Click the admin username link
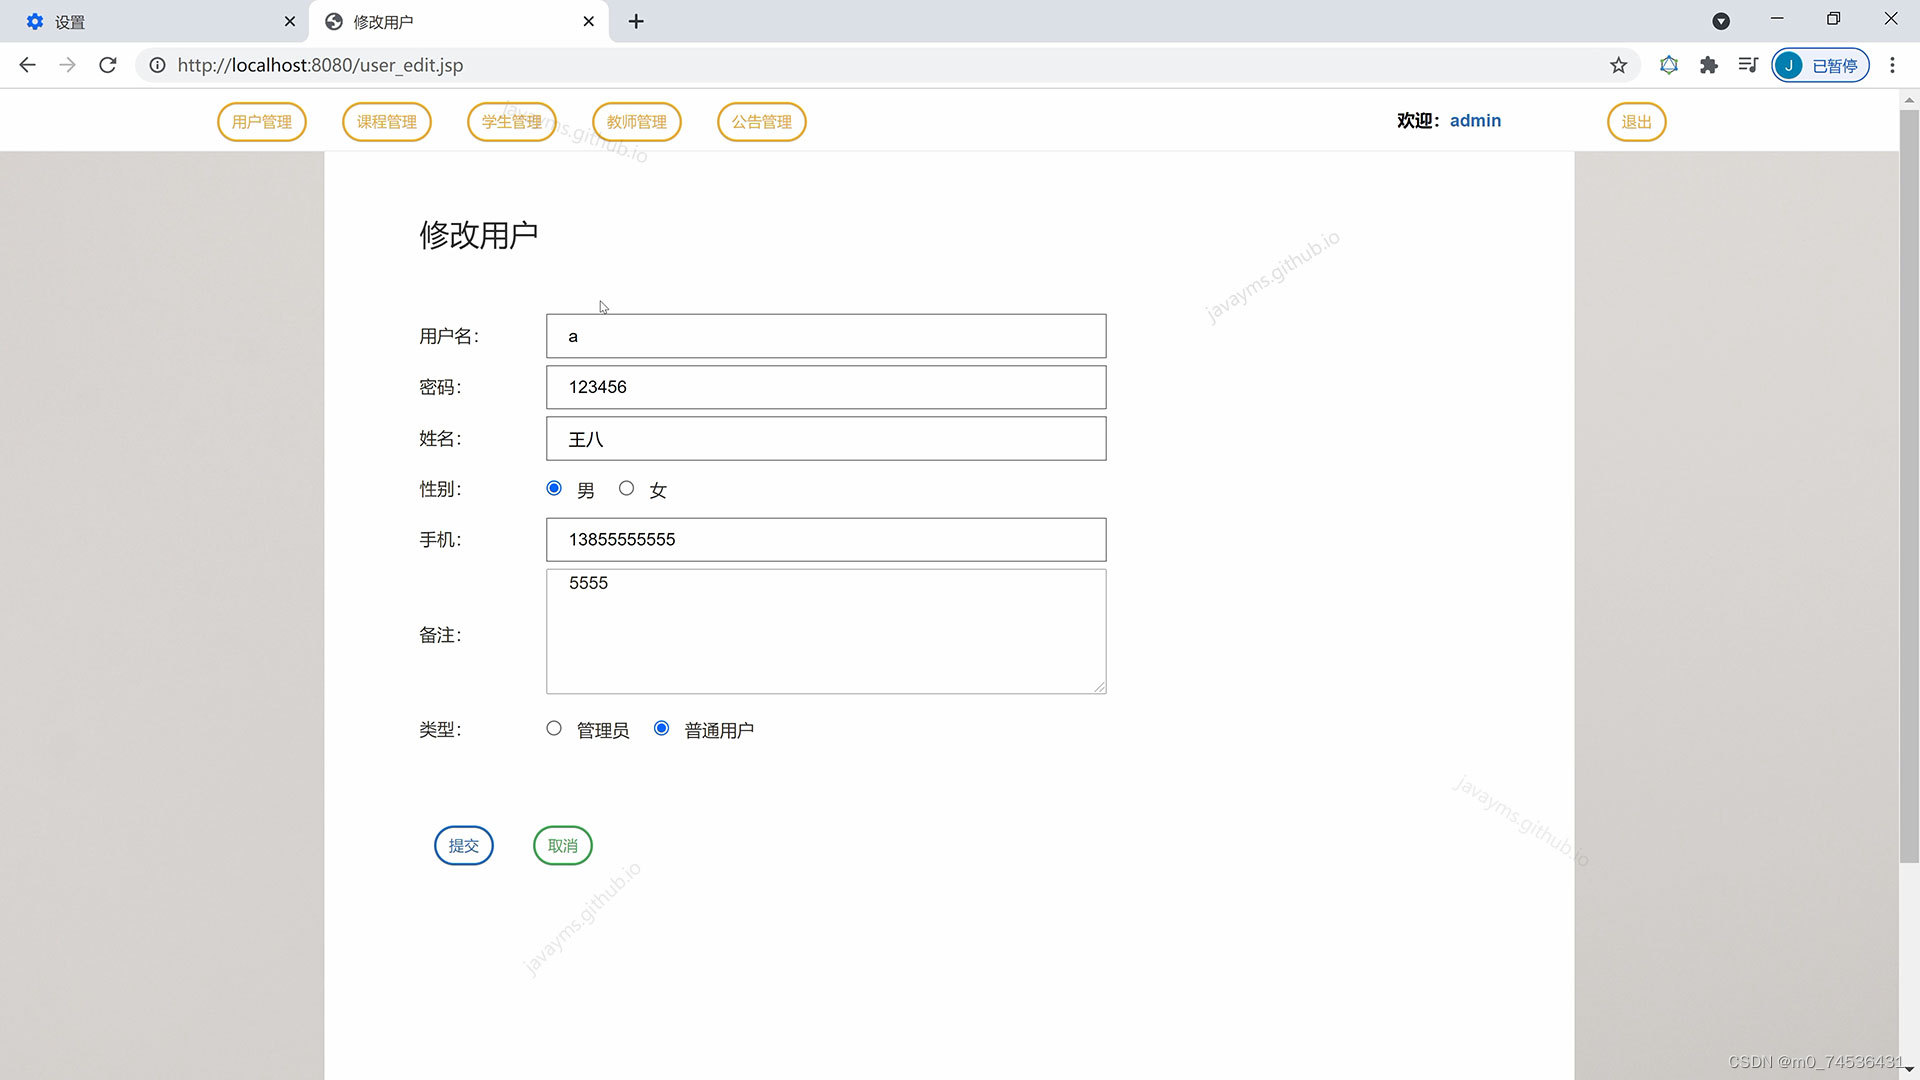 (x=1475, y=121)
